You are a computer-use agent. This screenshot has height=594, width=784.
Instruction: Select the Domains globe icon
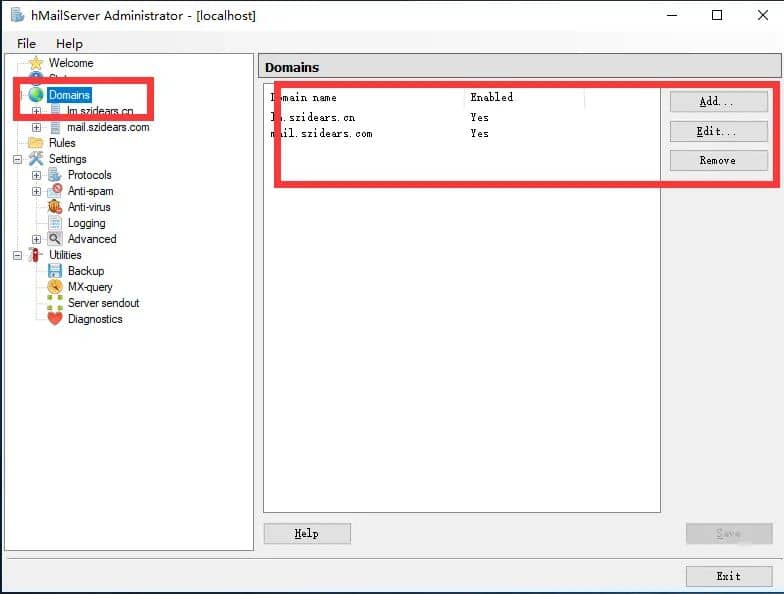[x=37, y=95]
